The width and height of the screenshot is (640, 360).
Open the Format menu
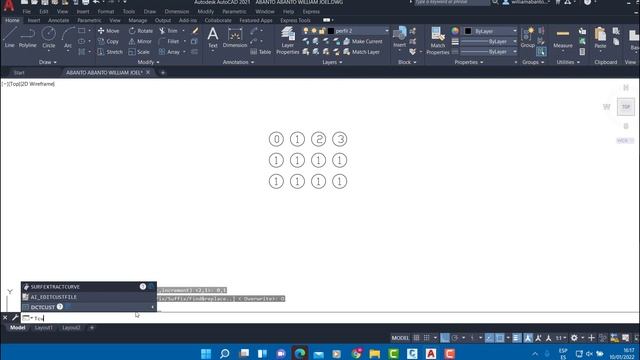[x=106, y=11]
